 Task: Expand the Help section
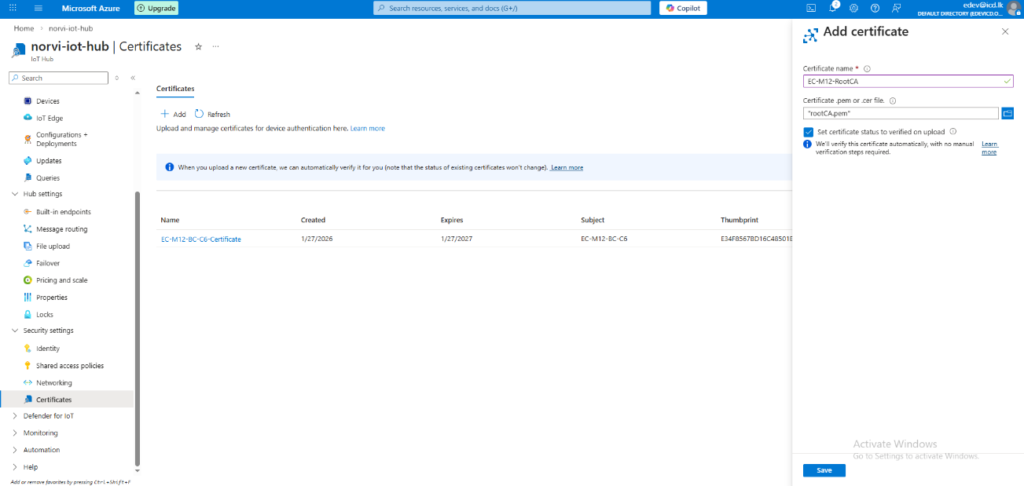pos(15,467)
